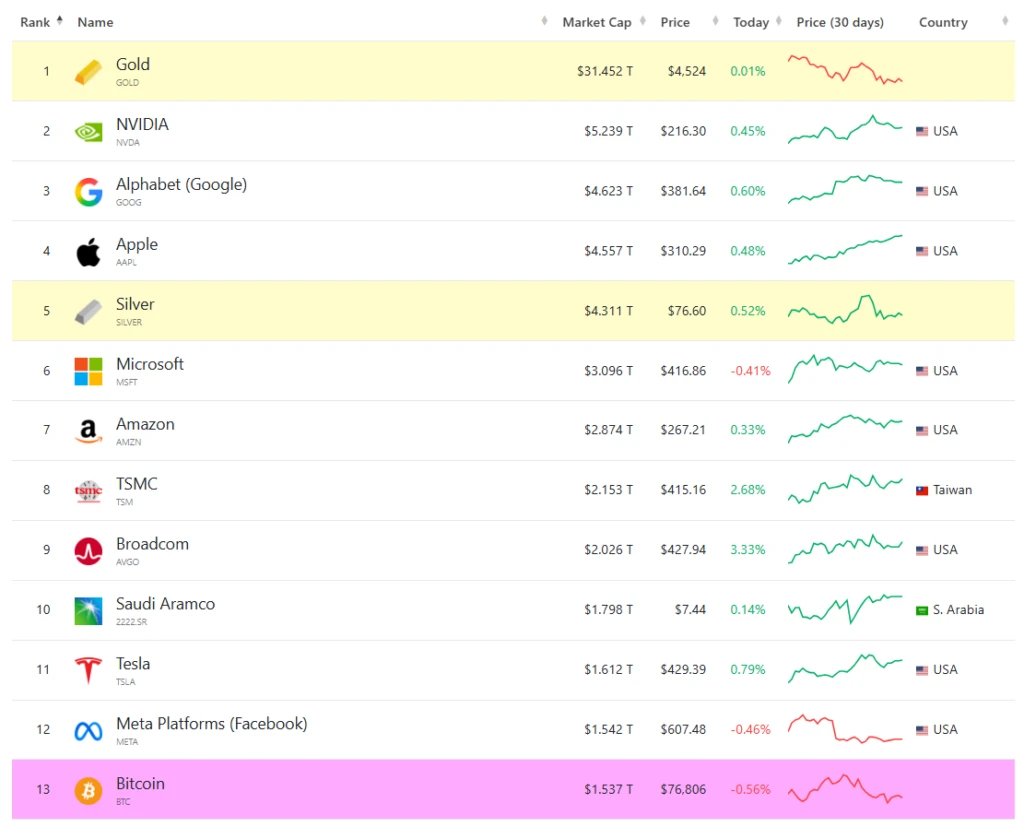Click the Taiwan country label
This screenshot has height=827, width=1024.
[x=952, y=490]
